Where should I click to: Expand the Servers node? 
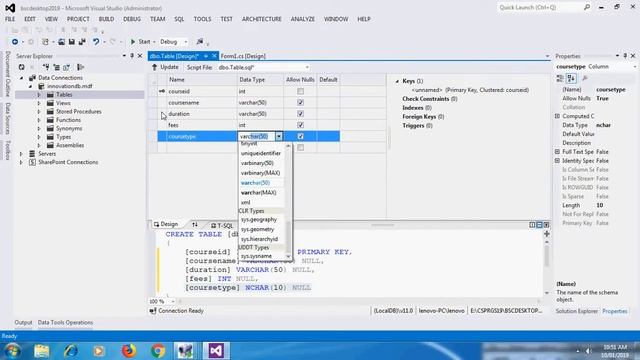[x=21, y=154]
